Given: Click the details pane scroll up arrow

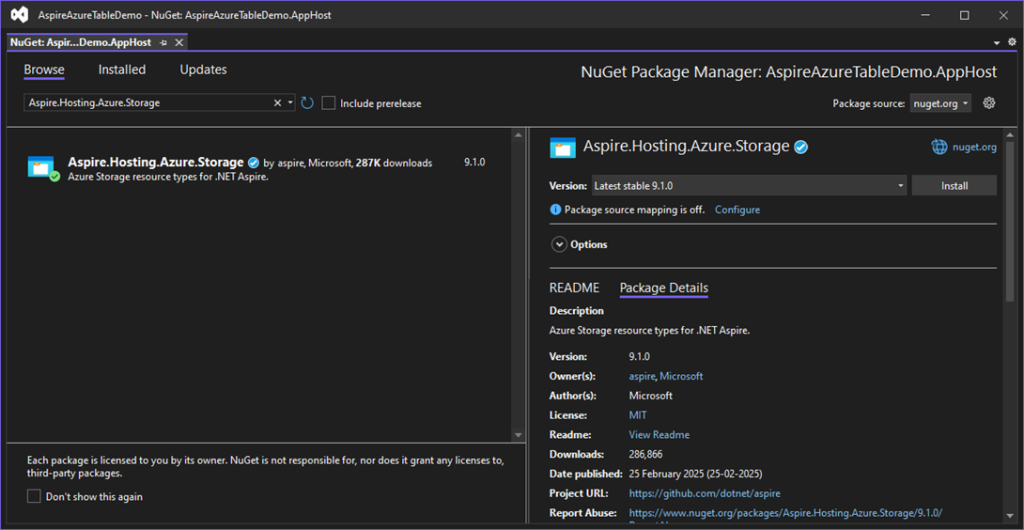Looking at the screenshot, I should click(1011, 134).
